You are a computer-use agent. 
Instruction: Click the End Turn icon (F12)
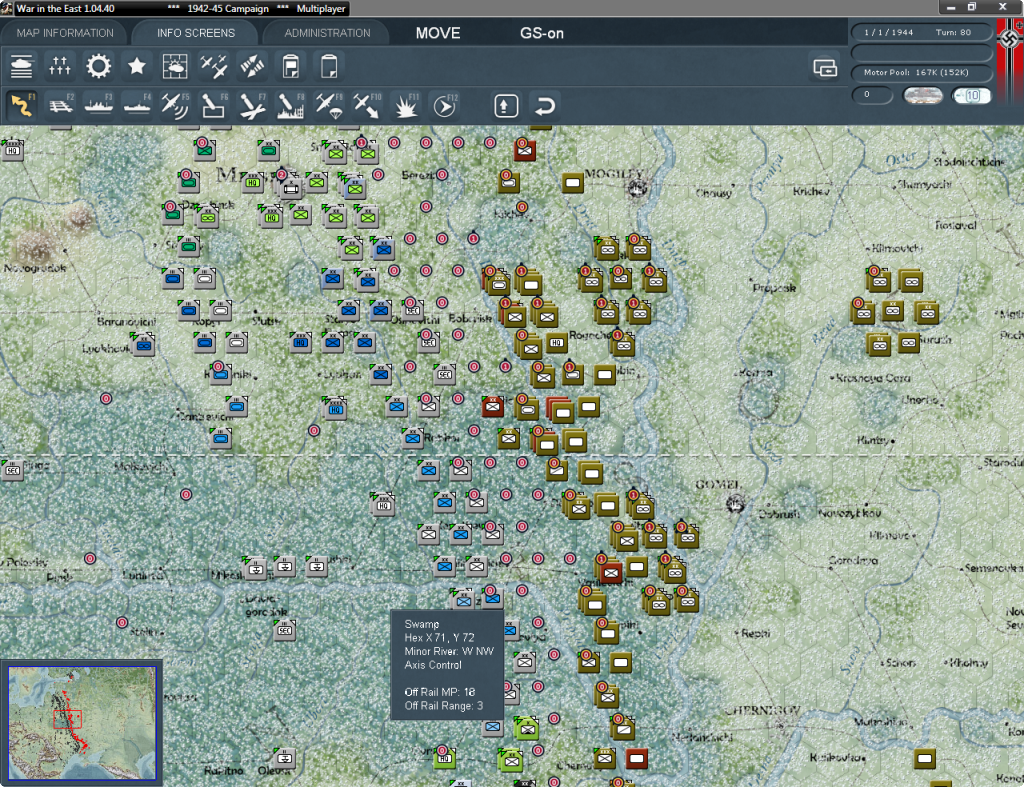pyautogui.click(x=445, y=106)
